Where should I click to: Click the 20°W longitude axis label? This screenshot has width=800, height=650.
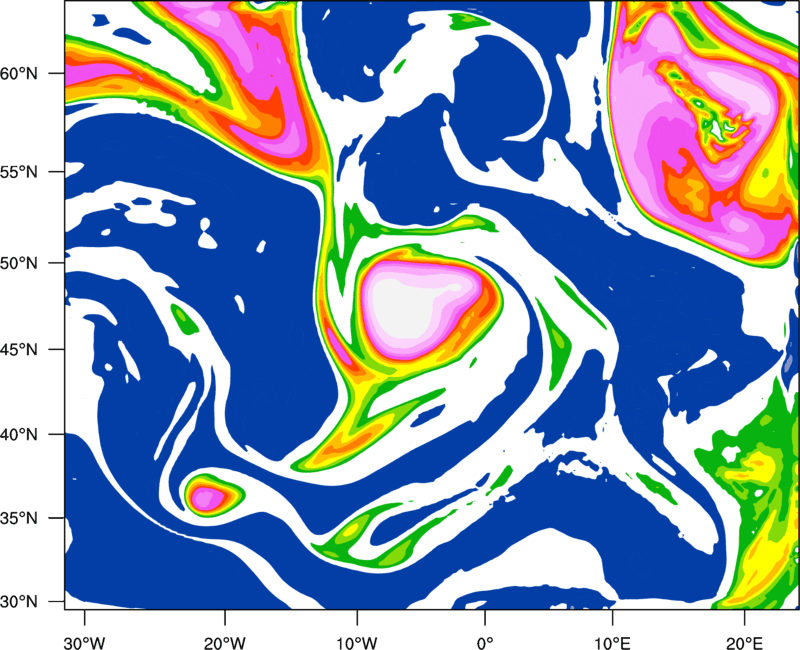[224, 643]
